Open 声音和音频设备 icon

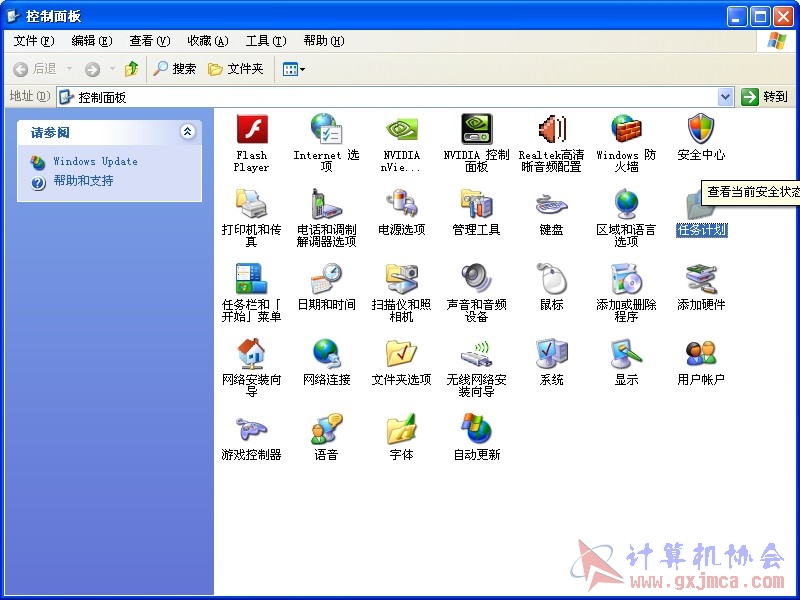(x=477, y=279)
